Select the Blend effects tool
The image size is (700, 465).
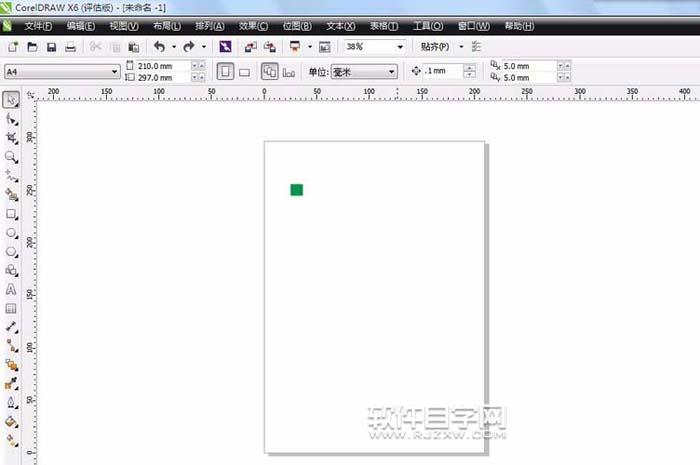12,365
